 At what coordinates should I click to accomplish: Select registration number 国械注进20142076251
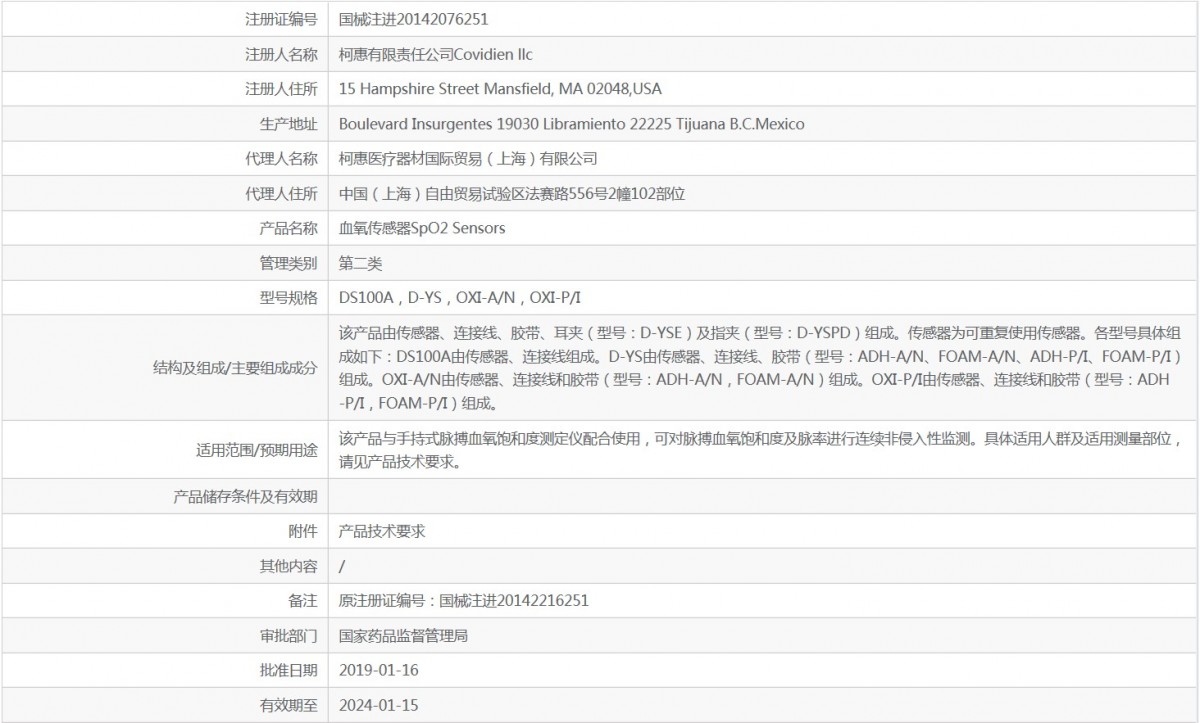414,18
